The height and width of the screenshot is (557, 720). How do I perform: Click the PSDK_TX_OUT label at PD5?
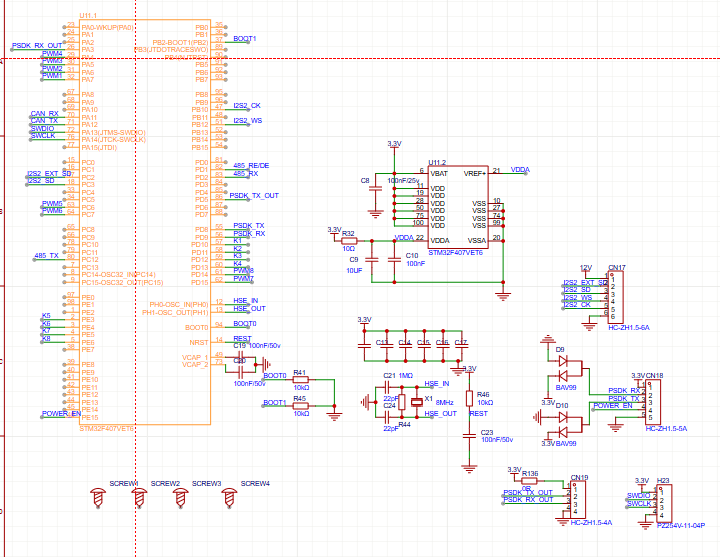(254, 196)
